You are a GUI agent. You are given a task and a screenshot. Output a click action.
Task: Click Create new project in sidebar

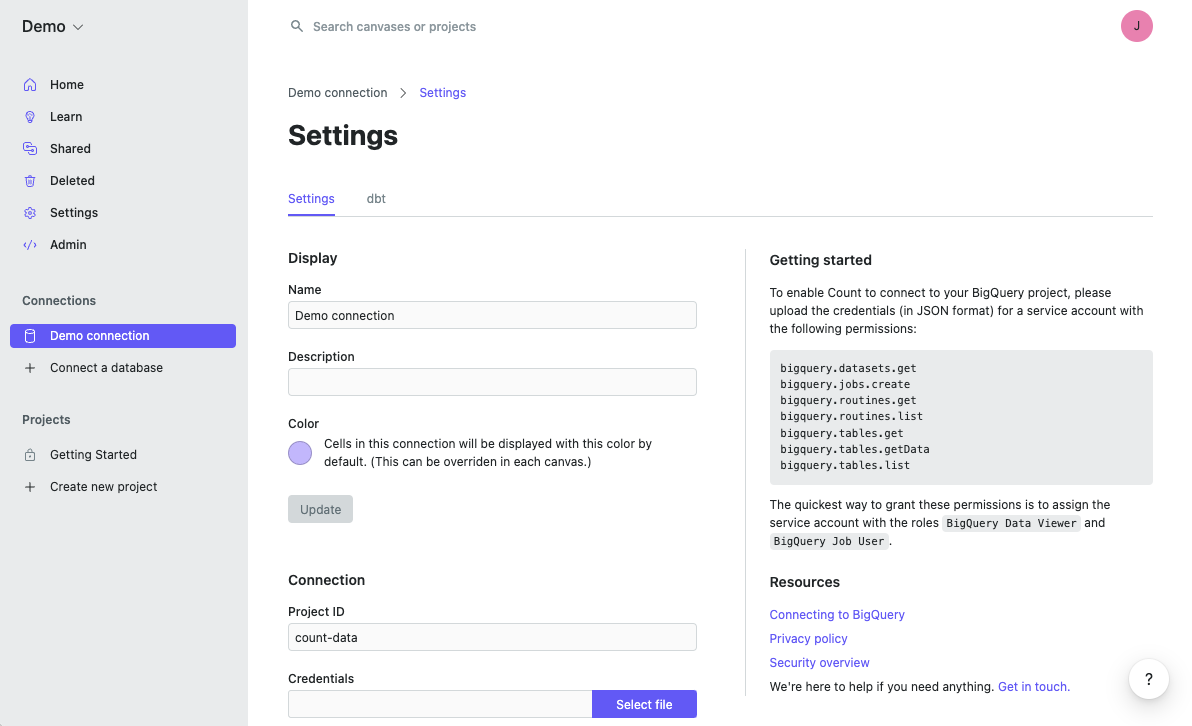tap(103, 487)
